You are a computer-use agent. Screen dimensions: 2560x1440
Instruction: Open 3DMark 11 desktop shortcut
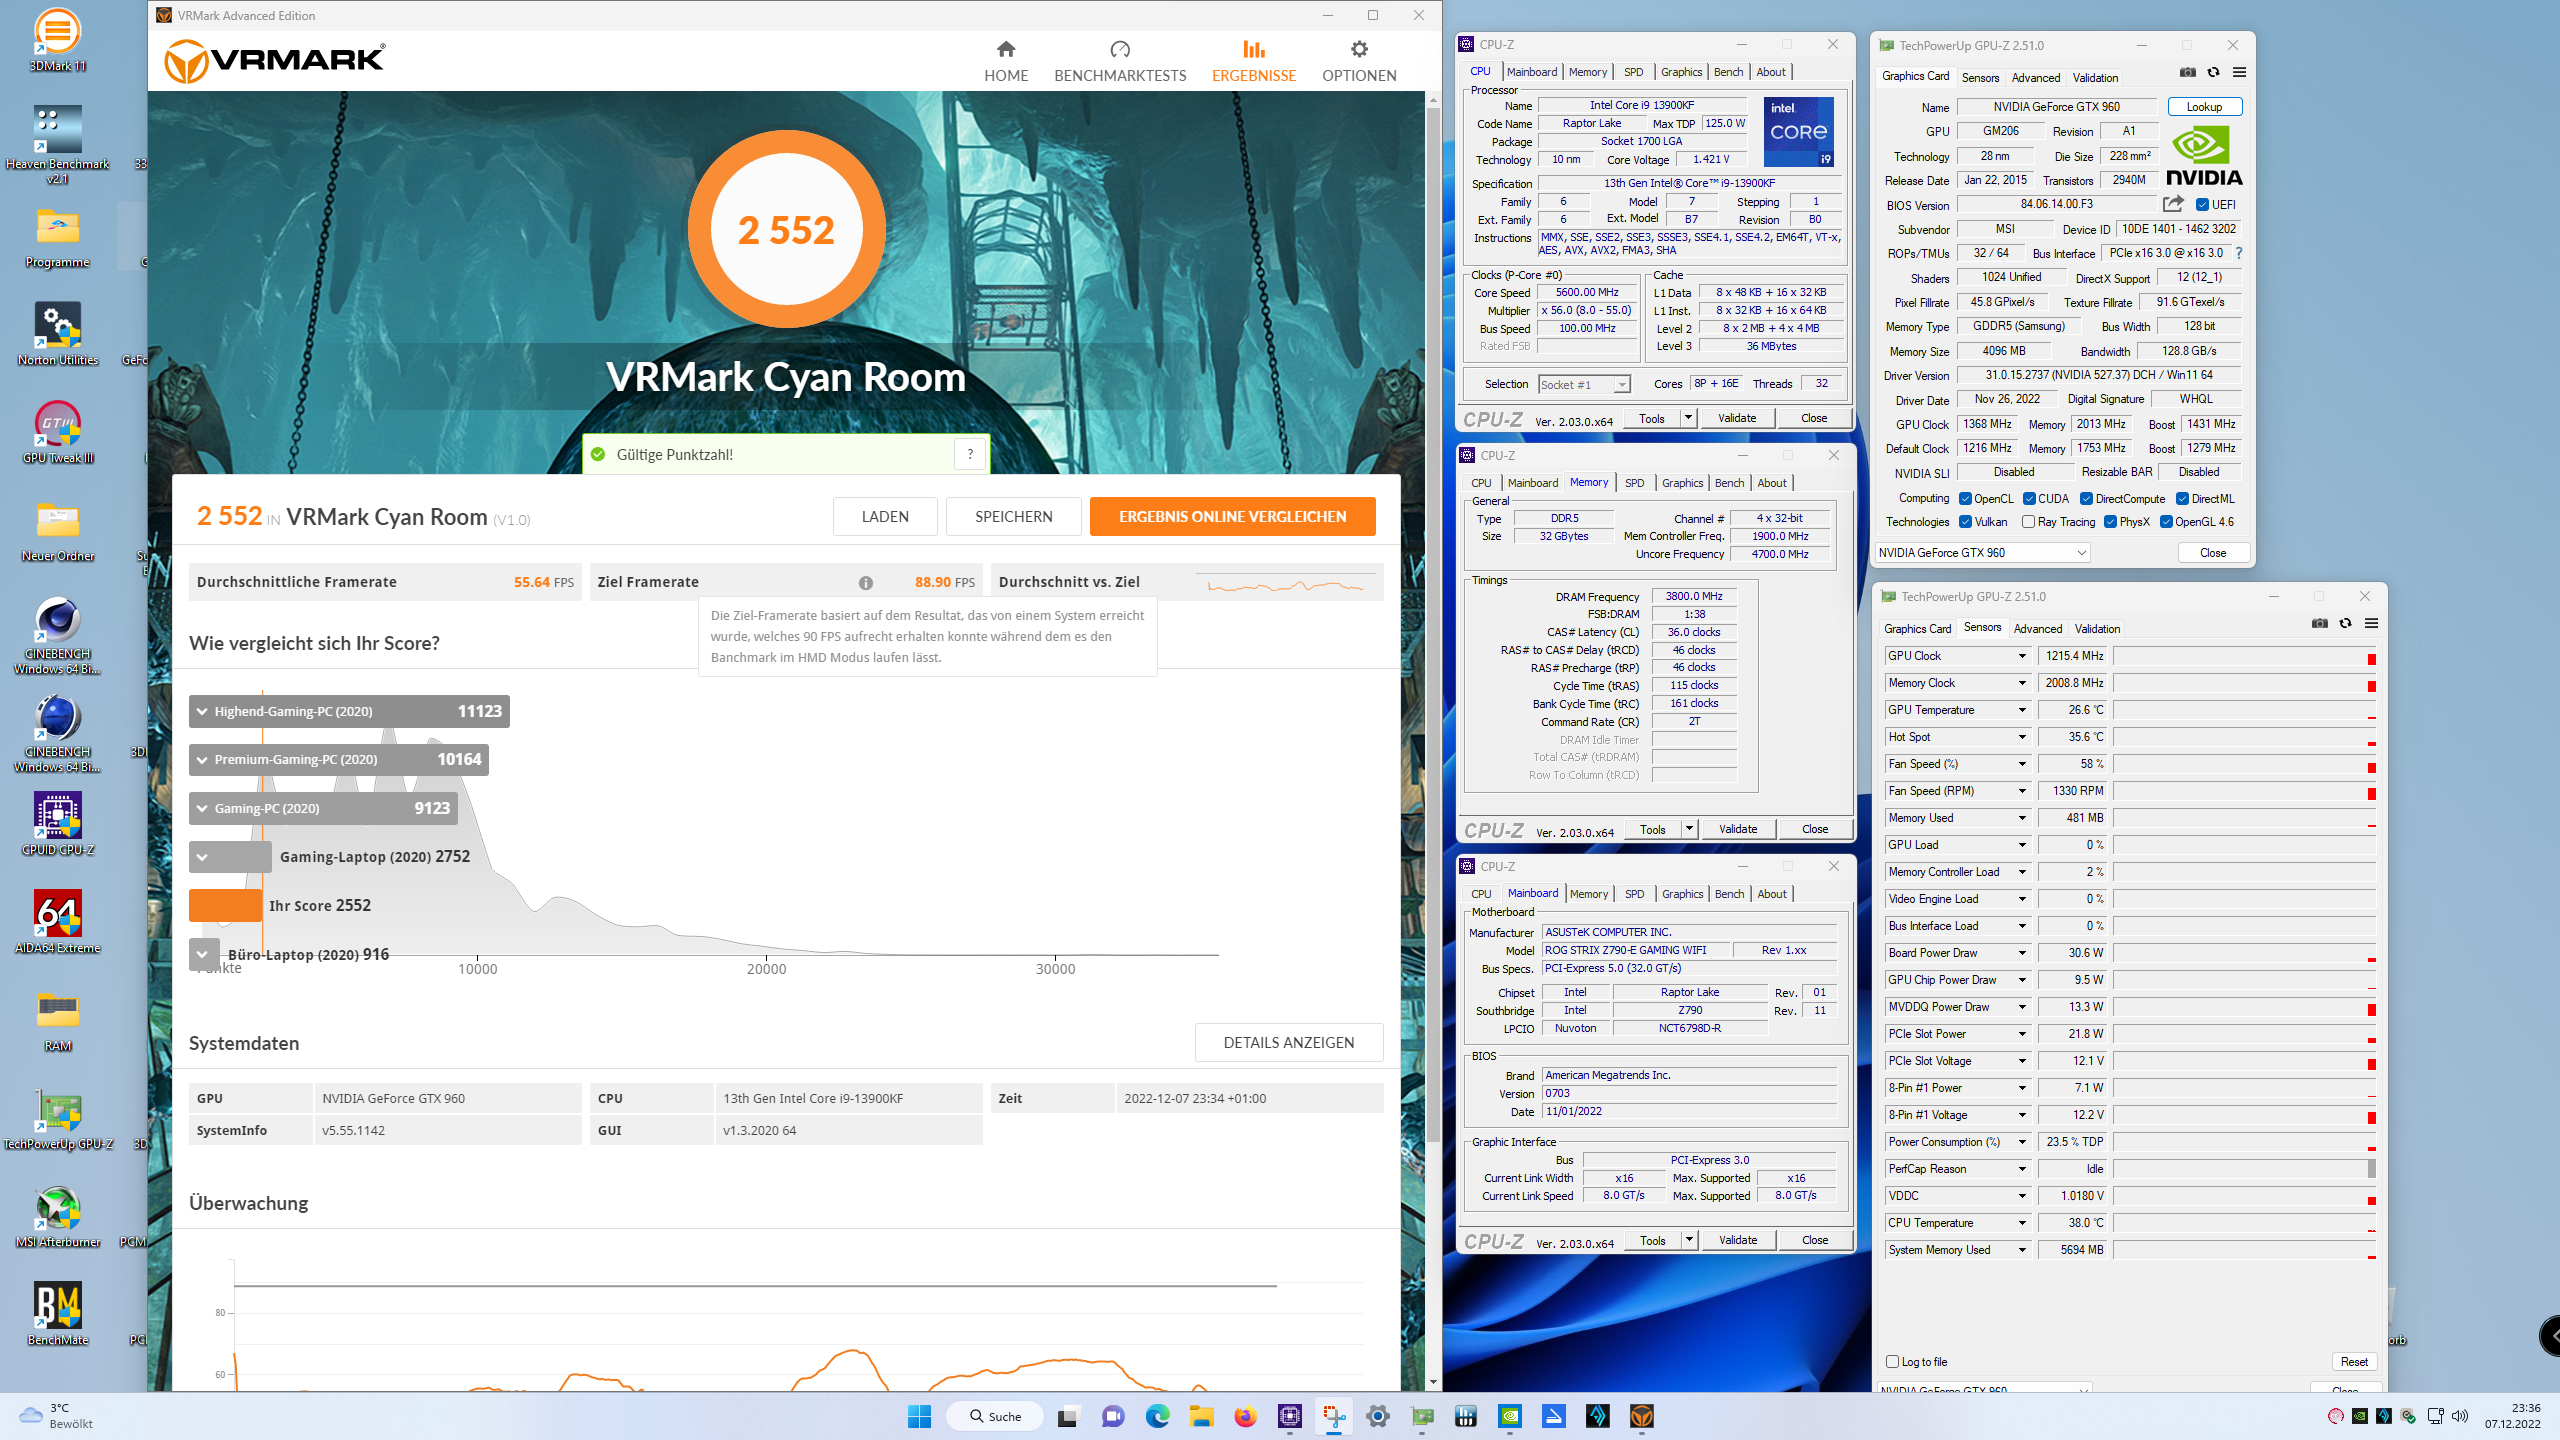pos(58,41)
